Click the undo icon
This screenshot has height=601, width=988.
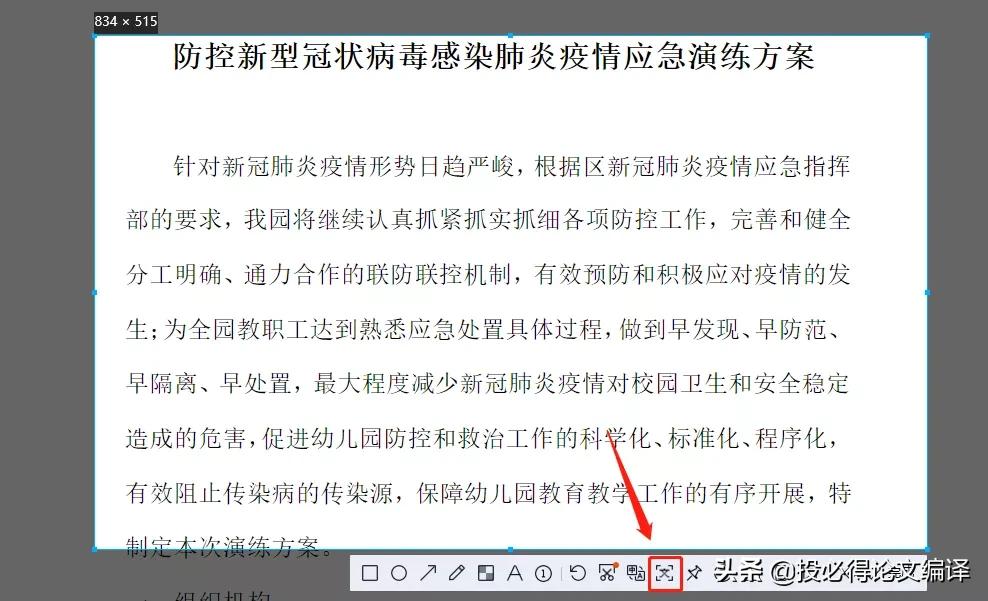[578, 575]
